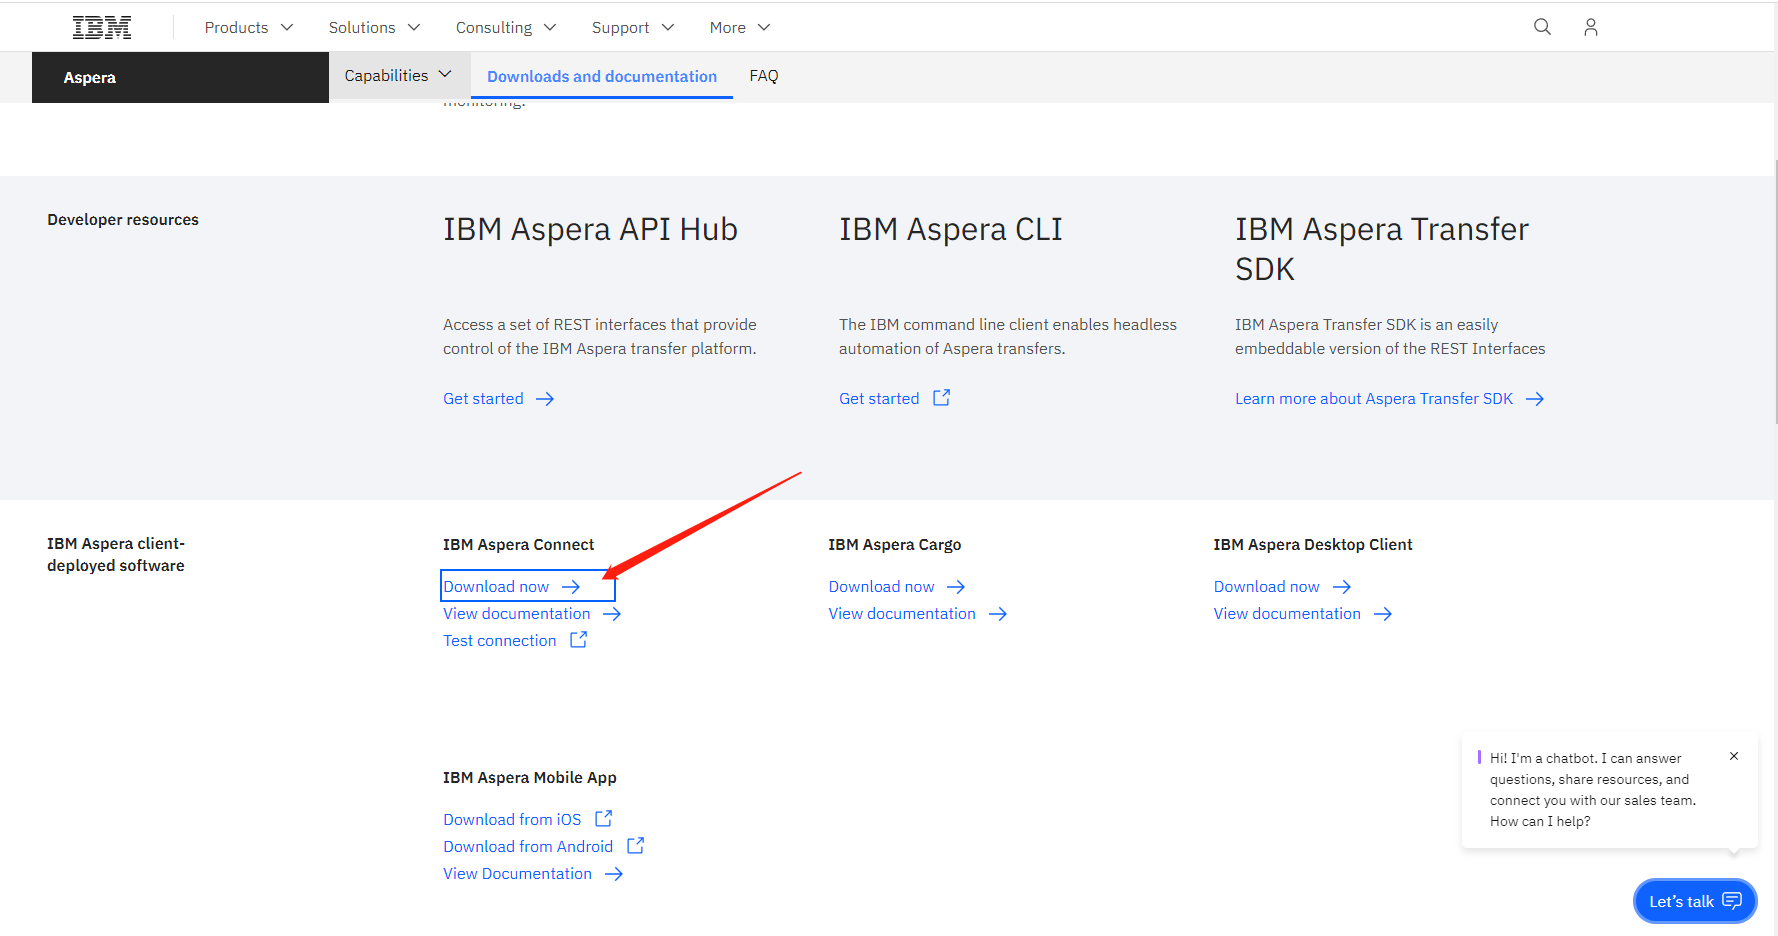Click the external link icon beside Download from iOS
The width and height of the screenshot is (1778, 936).
click(603, 818)
